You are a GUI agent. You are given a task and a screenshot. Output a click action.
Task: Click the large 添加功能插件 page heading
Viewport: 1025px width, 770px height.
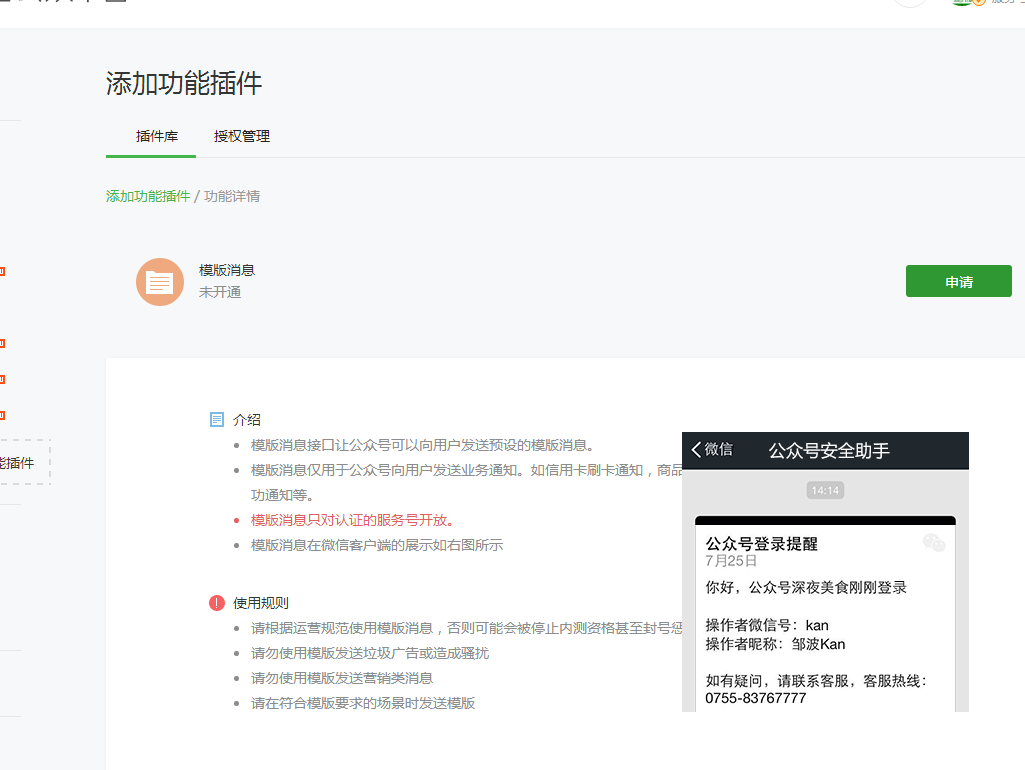tap(184, 84)
